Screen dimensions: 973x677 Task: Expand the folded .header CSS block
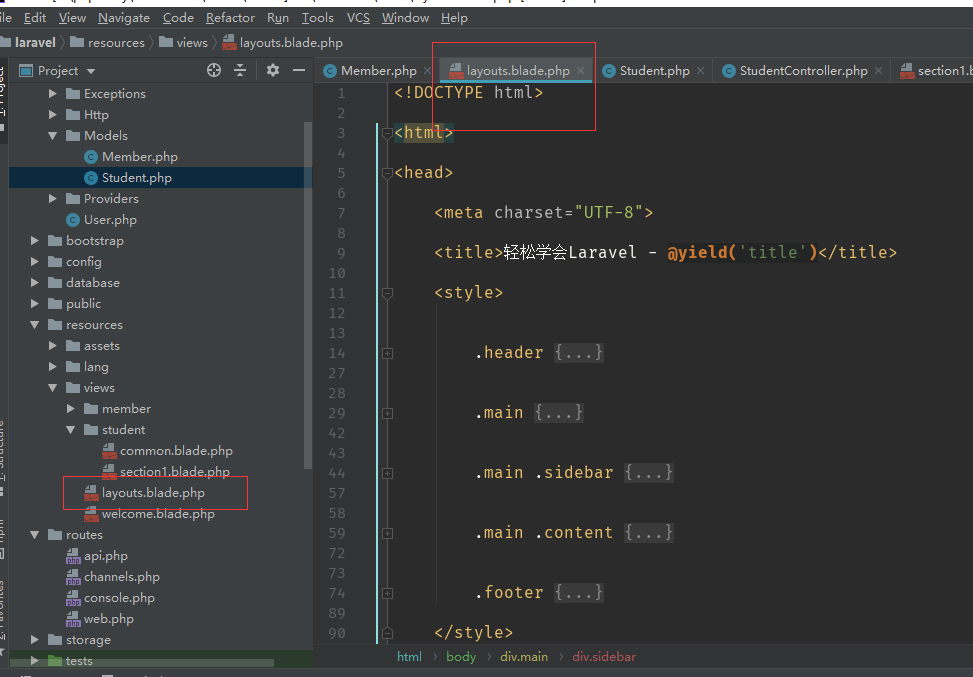point(387,353)
